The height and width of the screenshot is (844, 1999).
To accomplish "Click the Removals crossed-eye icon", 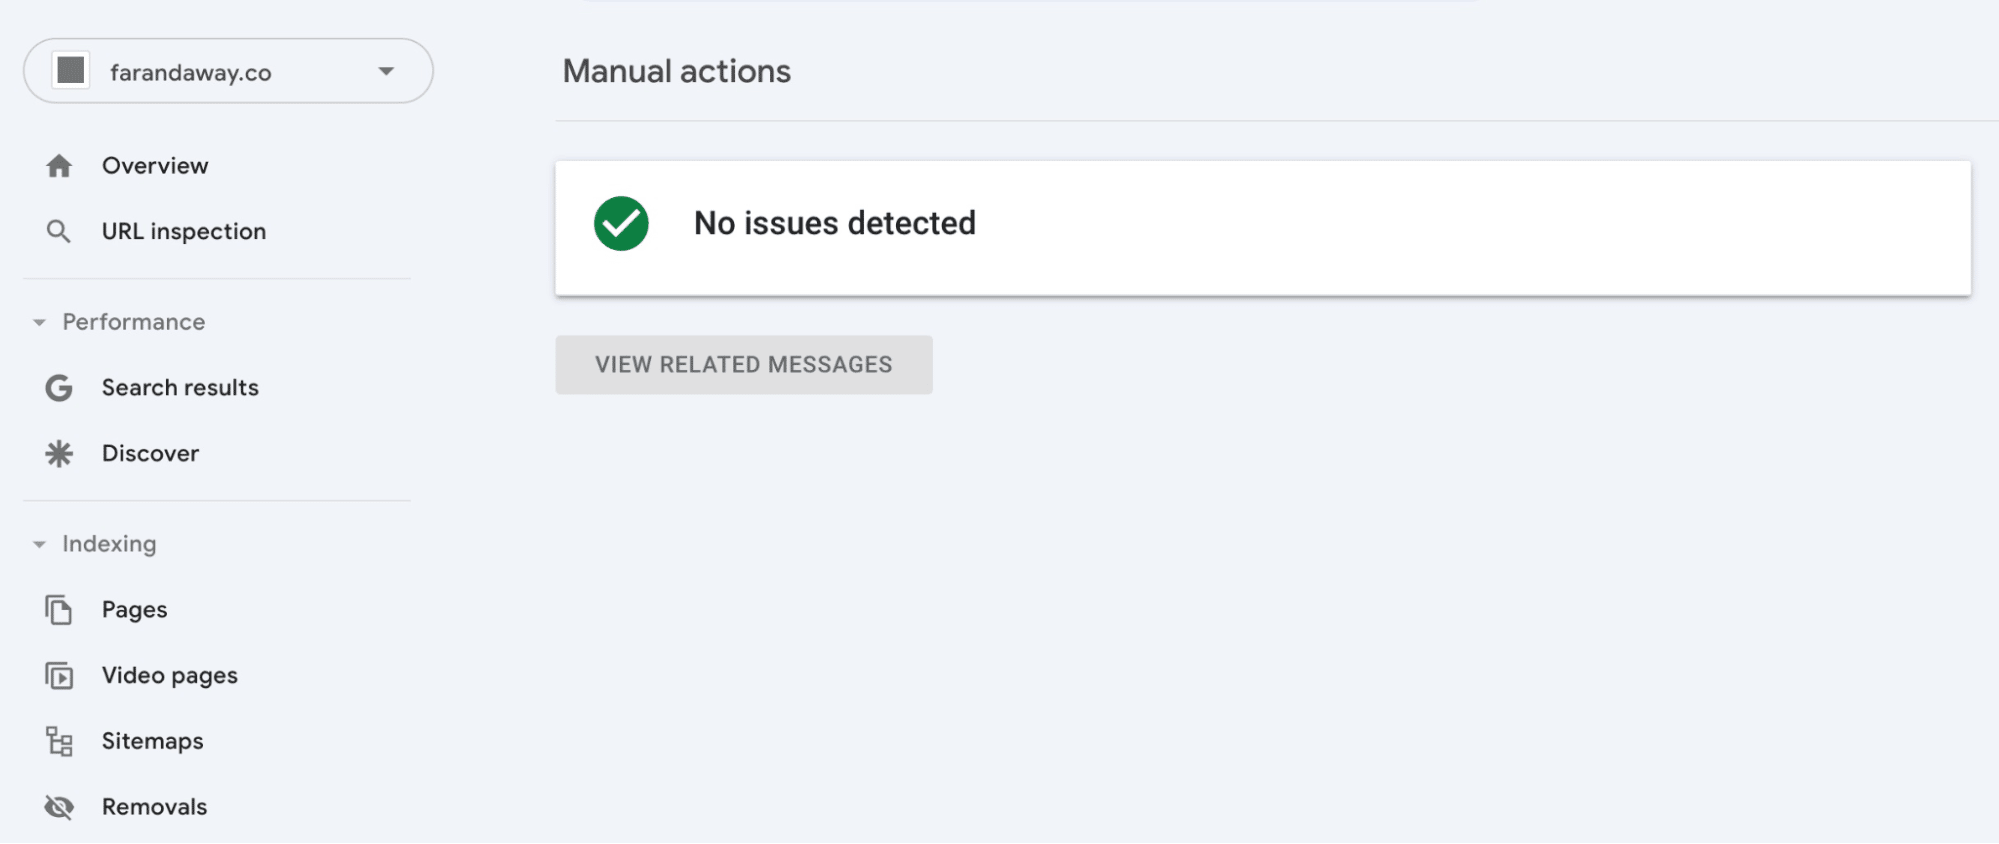I will click(59, 807).
